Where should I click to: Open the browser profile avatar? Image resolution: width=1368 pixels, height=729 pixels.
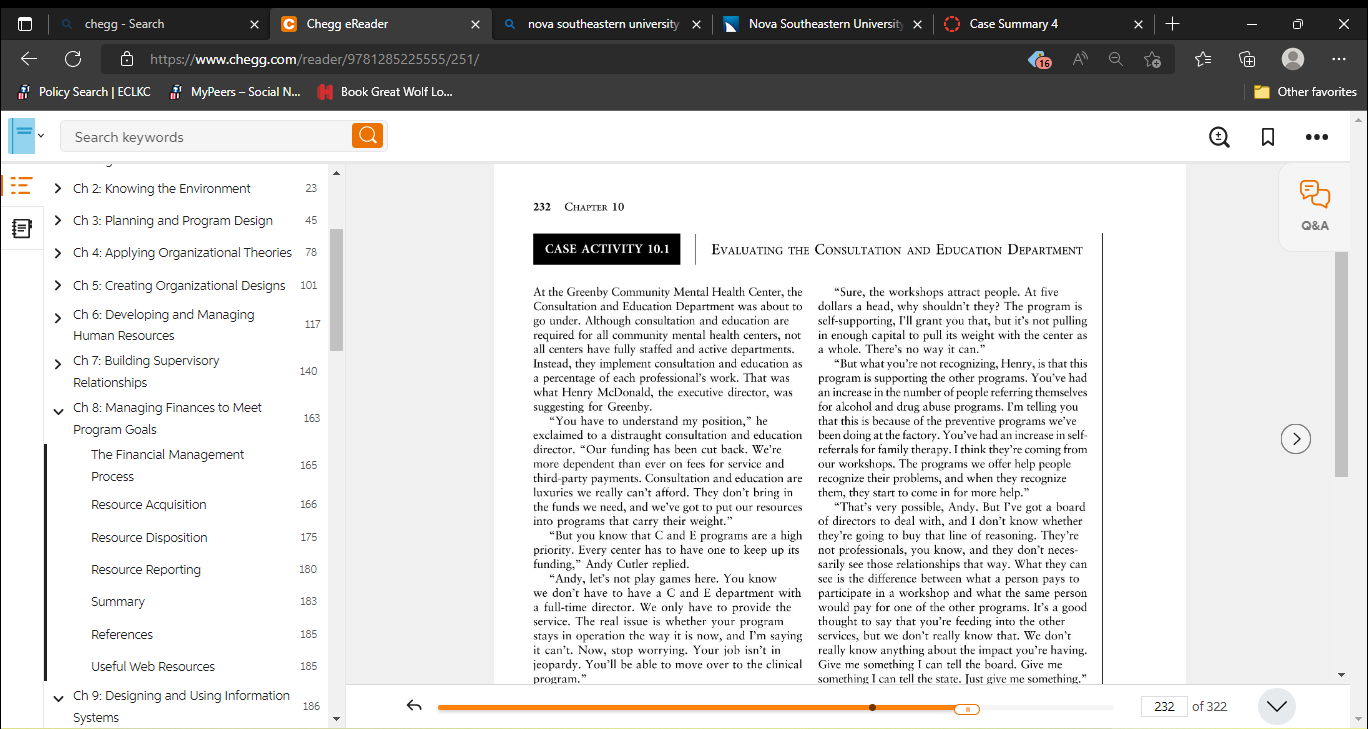point(1293,59)
